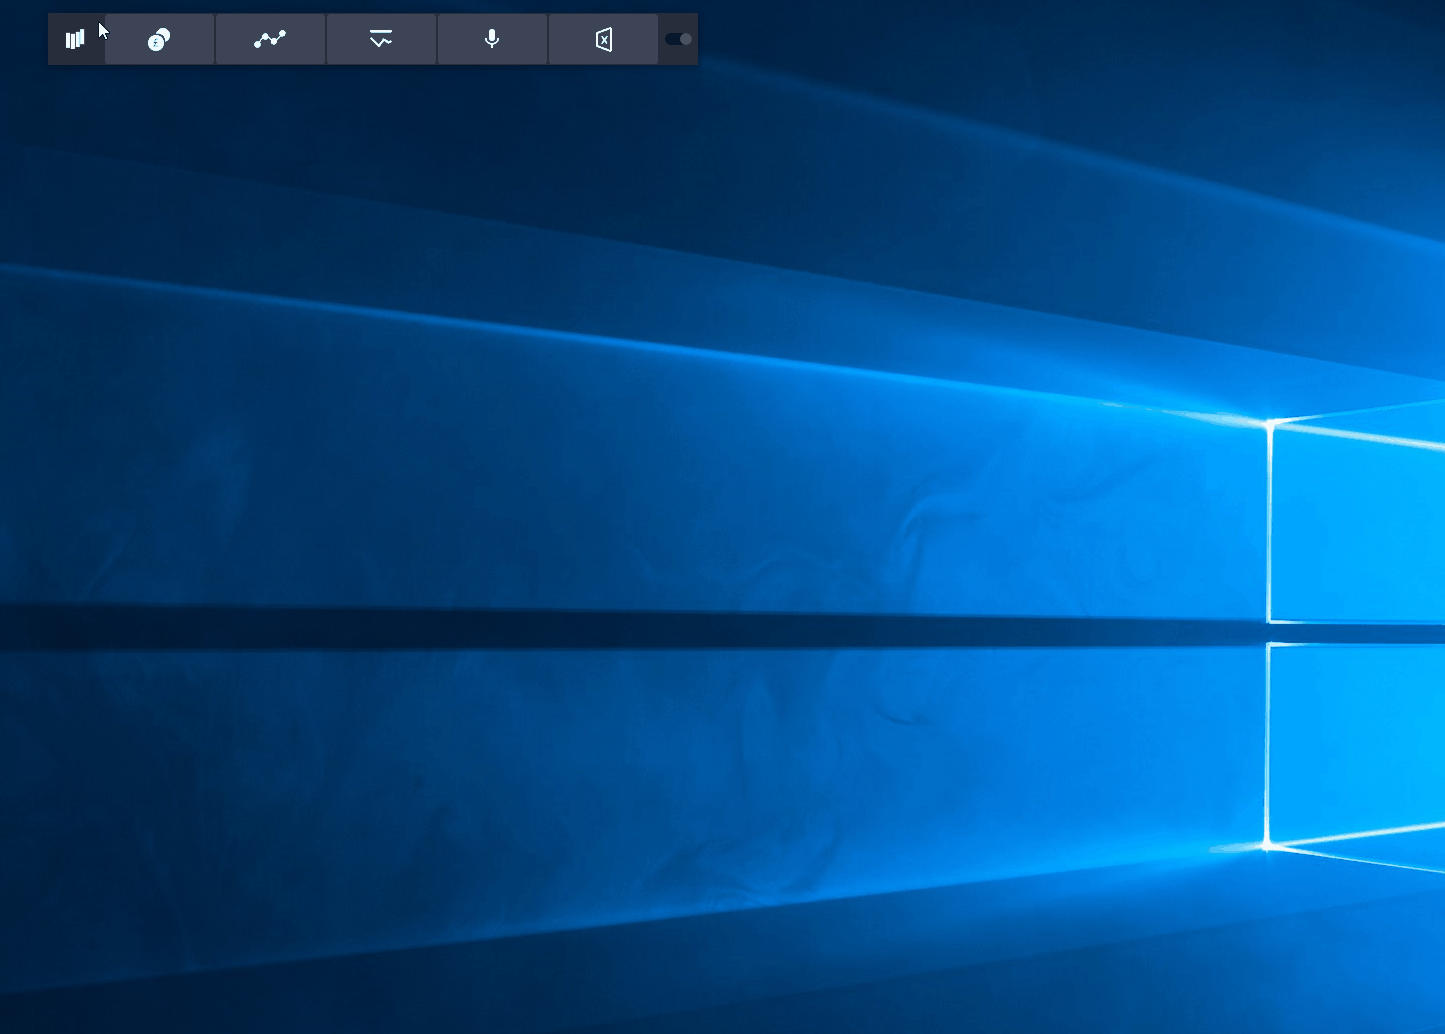This screenshot has height=1034, width=1445.
Task: Open the Excel sheet icon
Action: 603,40
